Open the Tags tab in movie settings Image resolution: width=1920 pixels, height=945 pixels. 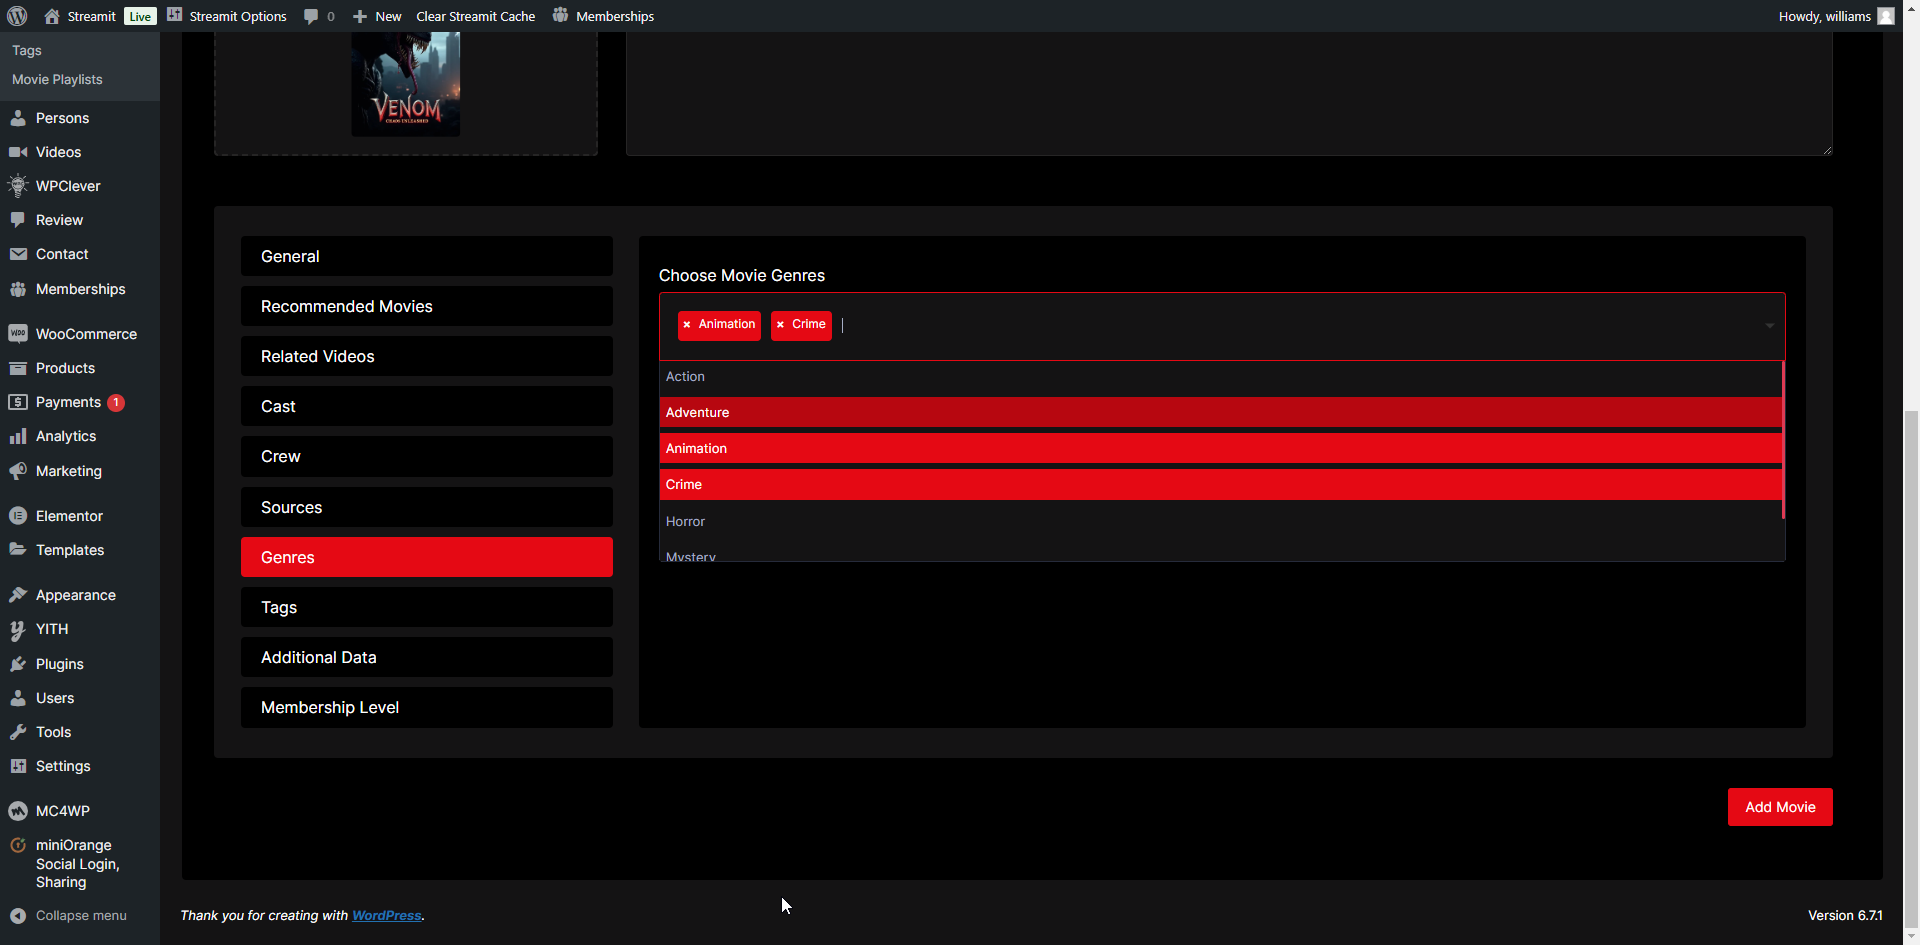(427, 607)
